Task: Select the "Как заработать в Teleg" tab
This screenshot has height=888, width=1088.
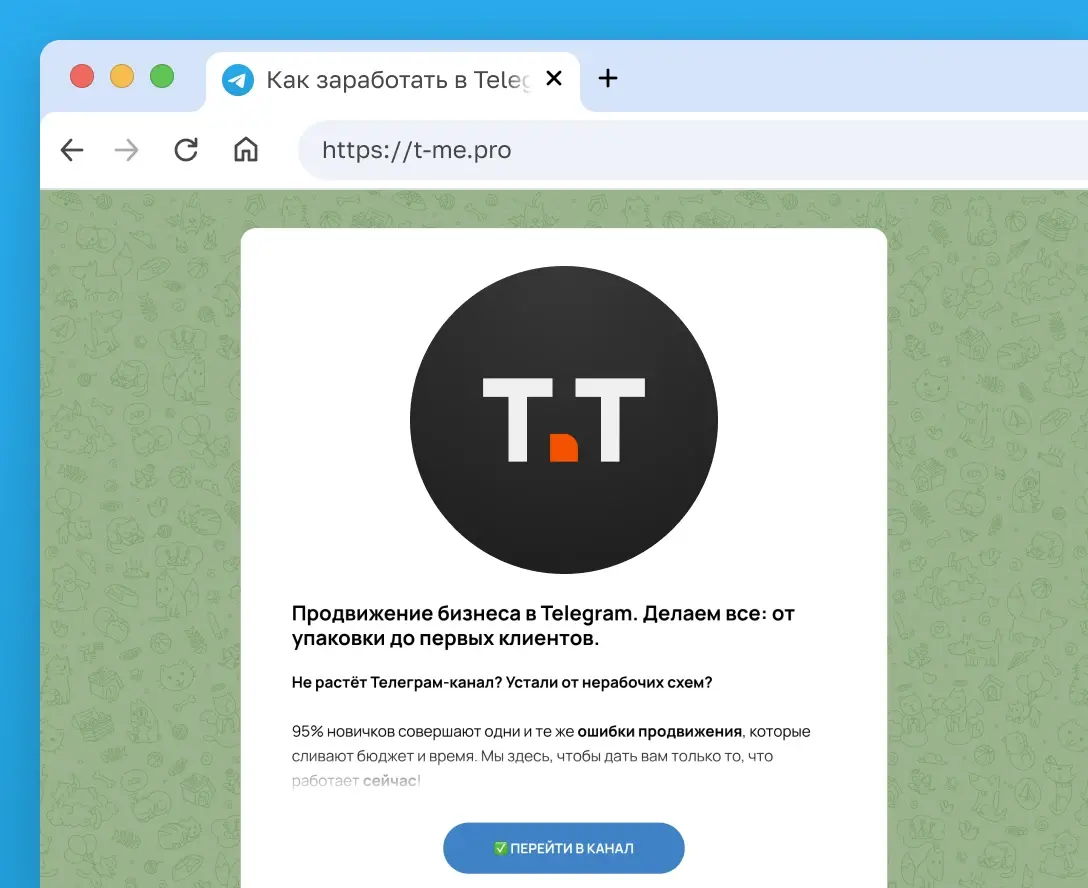Action: click(393, 81)
